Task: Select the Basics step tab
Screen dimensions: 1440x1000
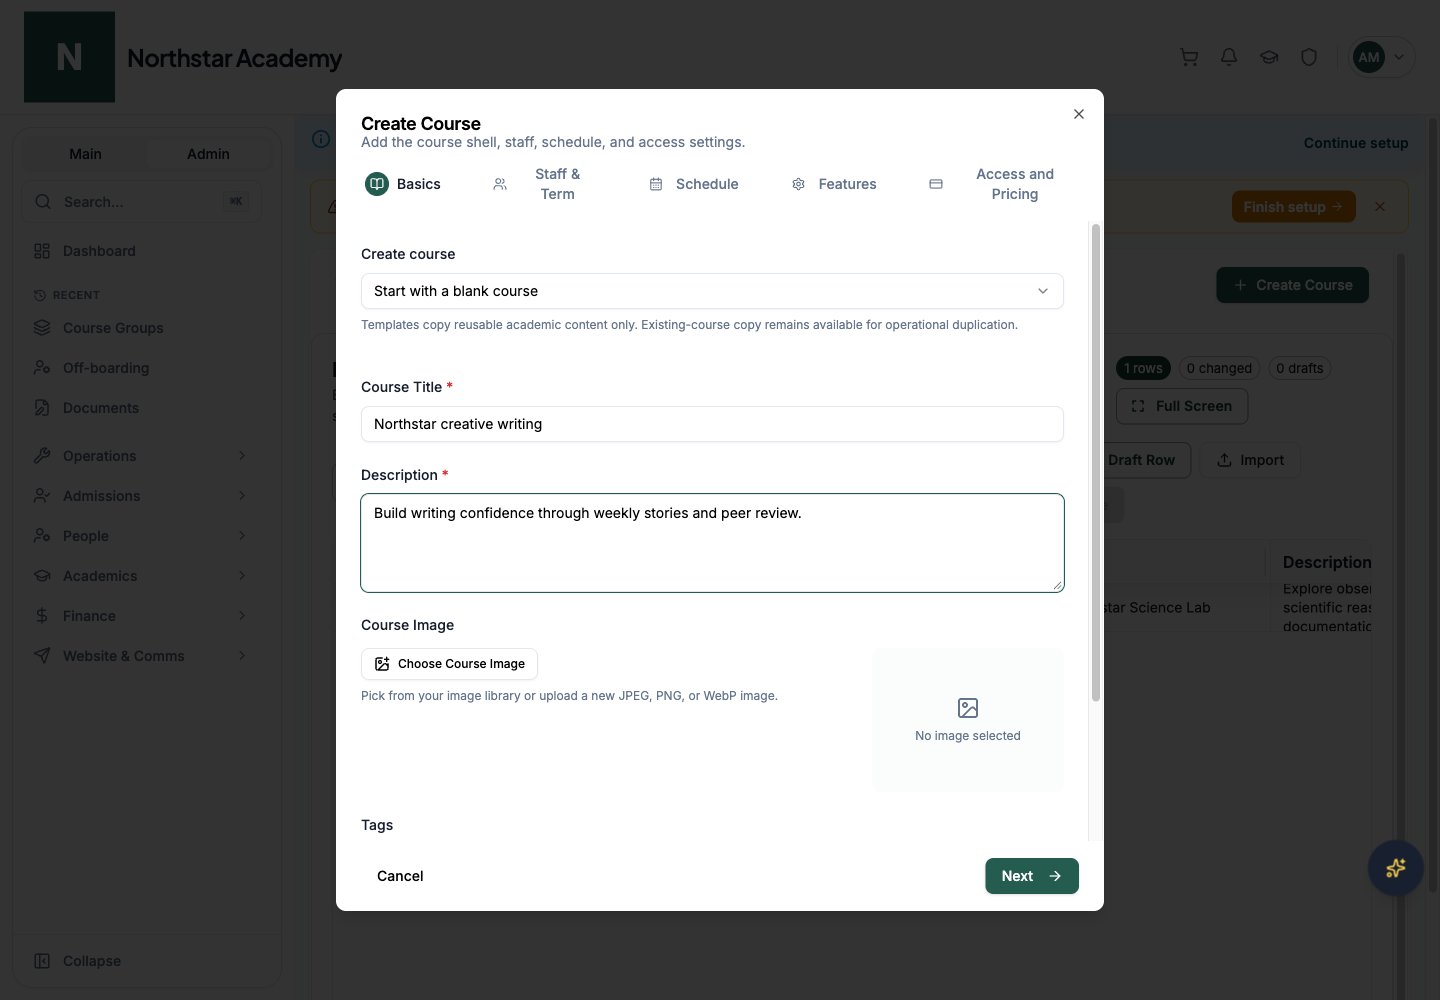Action: click(x=404, y=184)
